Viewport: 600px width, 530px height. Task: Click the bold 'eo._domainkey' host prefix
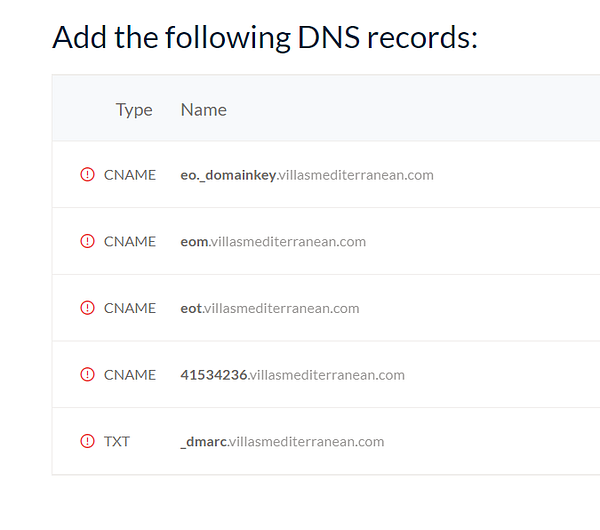(228, 175)
